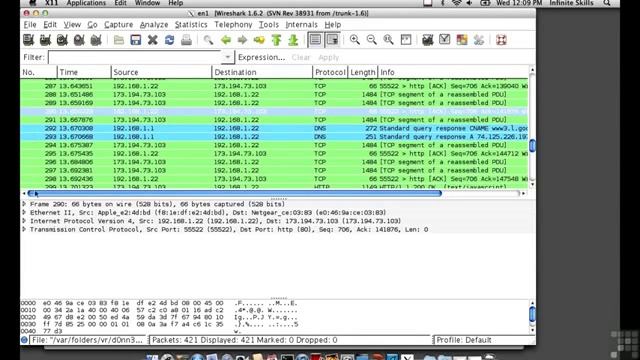Find a packet using the magnifier icon
This screenshot has width=640, height=360.
click(x=208, y=40)
